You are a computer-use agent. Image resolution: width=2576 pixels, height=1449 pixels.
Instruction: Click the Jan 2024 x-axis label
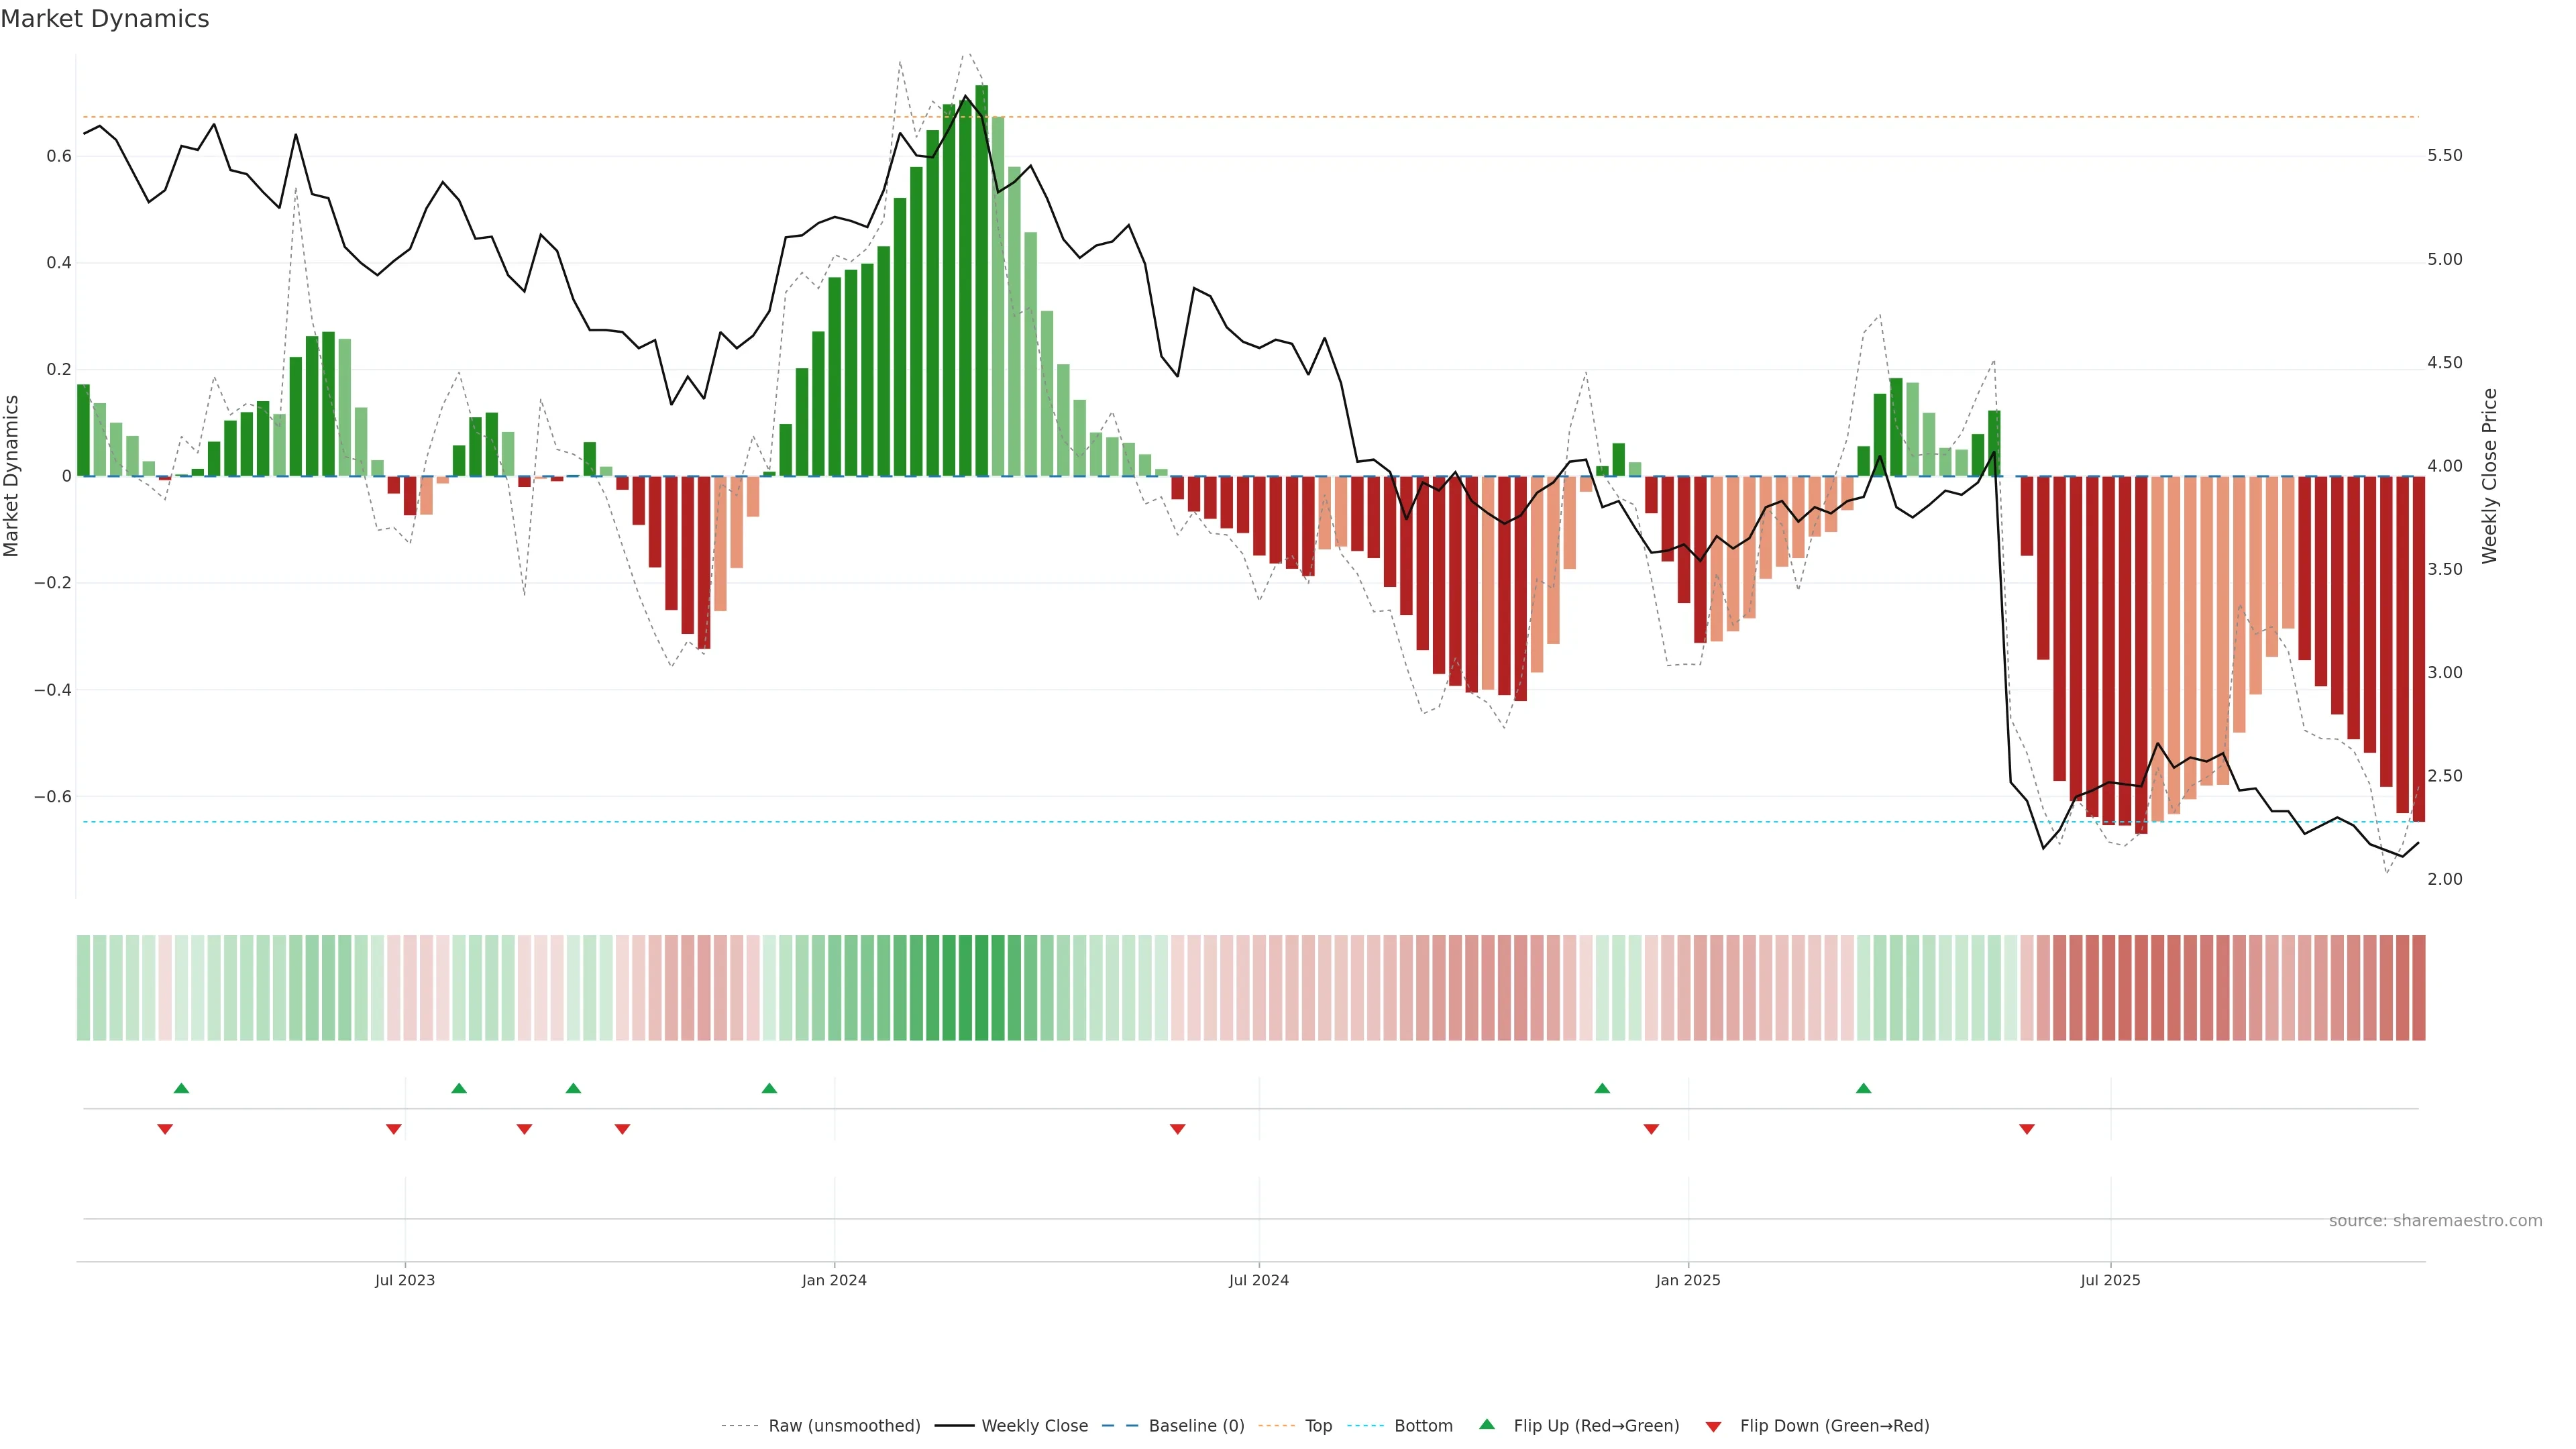(834, 1280)
